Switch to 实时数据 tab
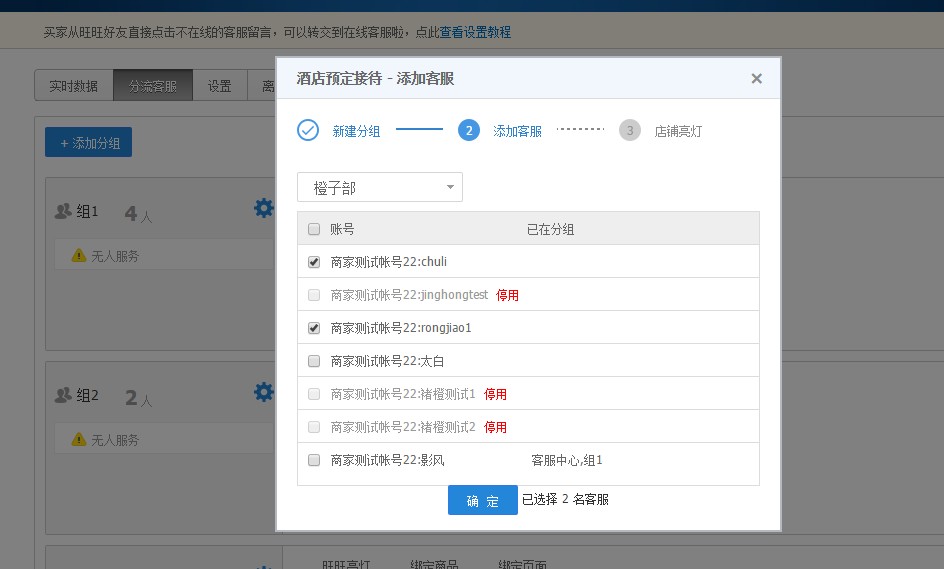 coord(73,86)
